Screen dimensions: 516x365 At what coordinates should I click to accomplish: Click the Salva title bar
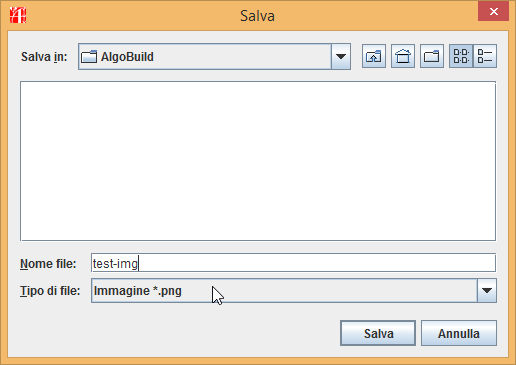pos(257,15)
